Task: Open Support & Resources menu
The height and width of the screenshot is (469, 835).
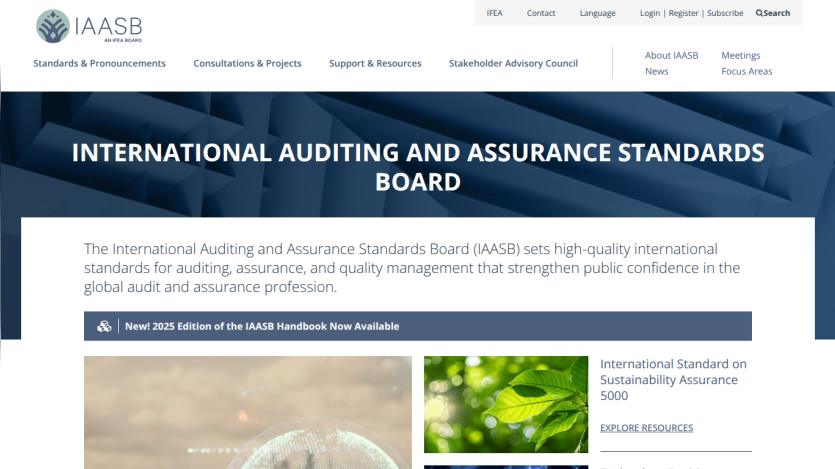Action: pos(375,63)
